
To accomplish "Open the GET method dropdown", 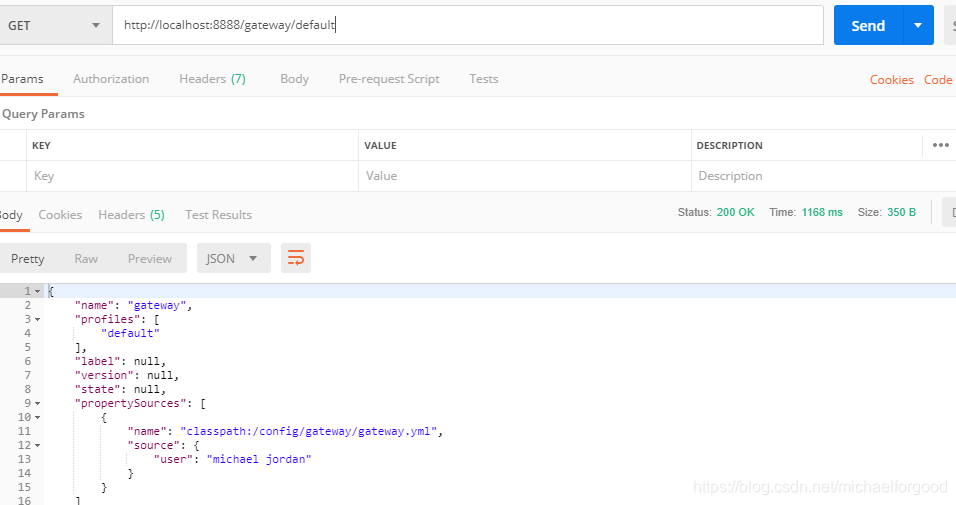I will pos(54,26).
